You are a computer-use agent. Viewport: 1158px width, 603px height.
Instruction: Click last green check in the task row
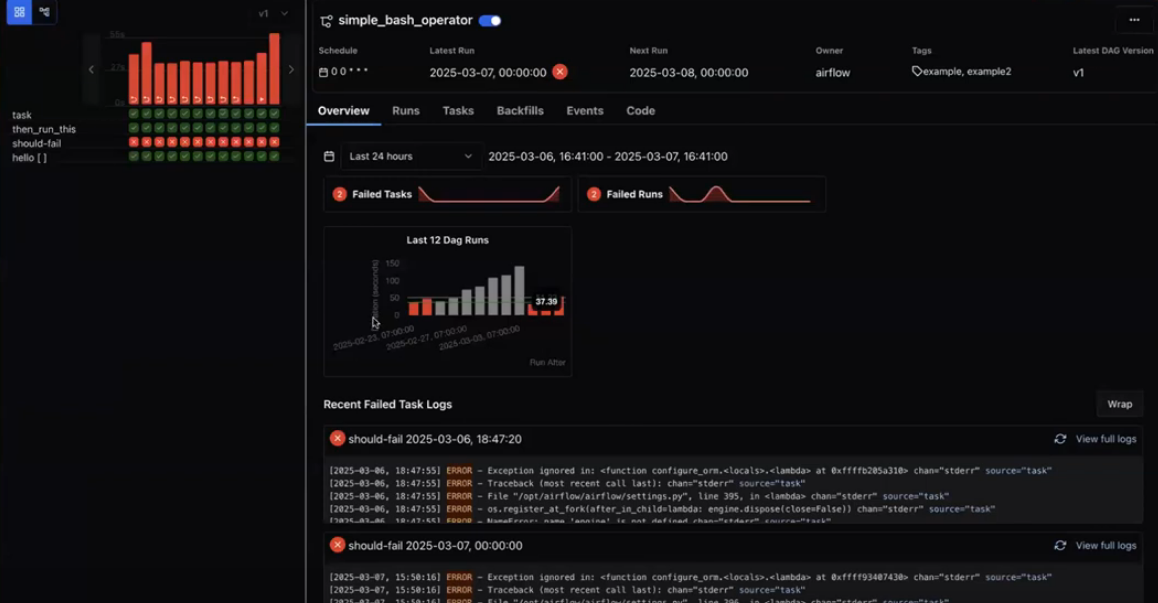pos(274,115)
